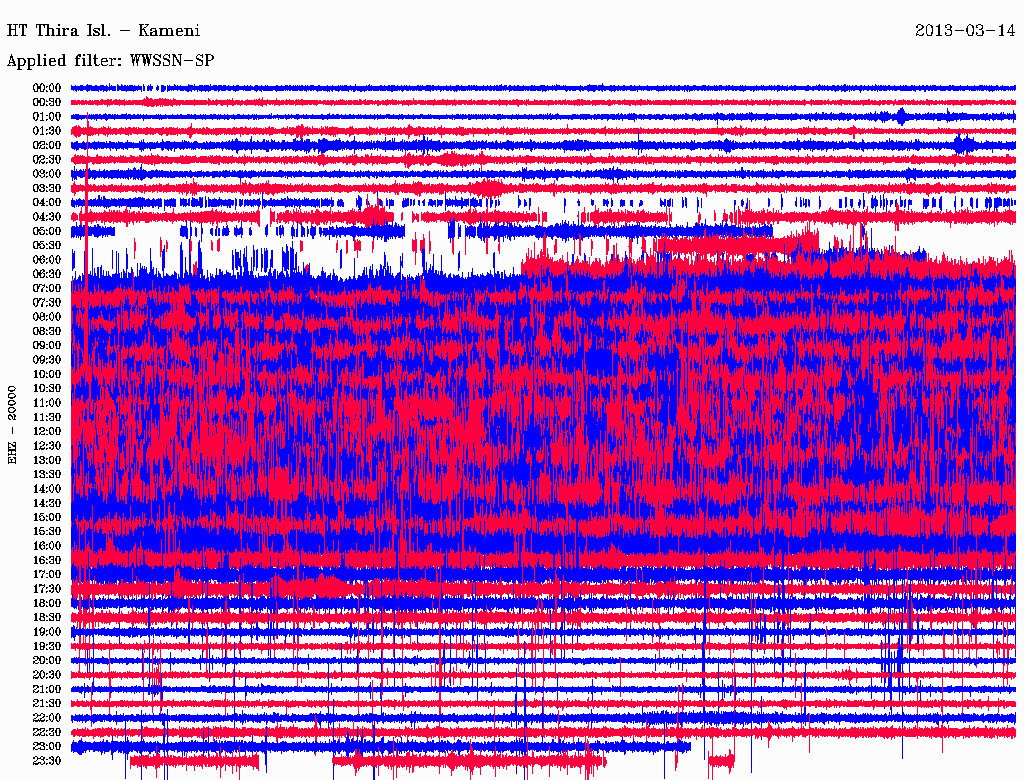Viewport: 1024px width, 780px height.
Task: Select the 10:30 time row label
Action: 47,388
